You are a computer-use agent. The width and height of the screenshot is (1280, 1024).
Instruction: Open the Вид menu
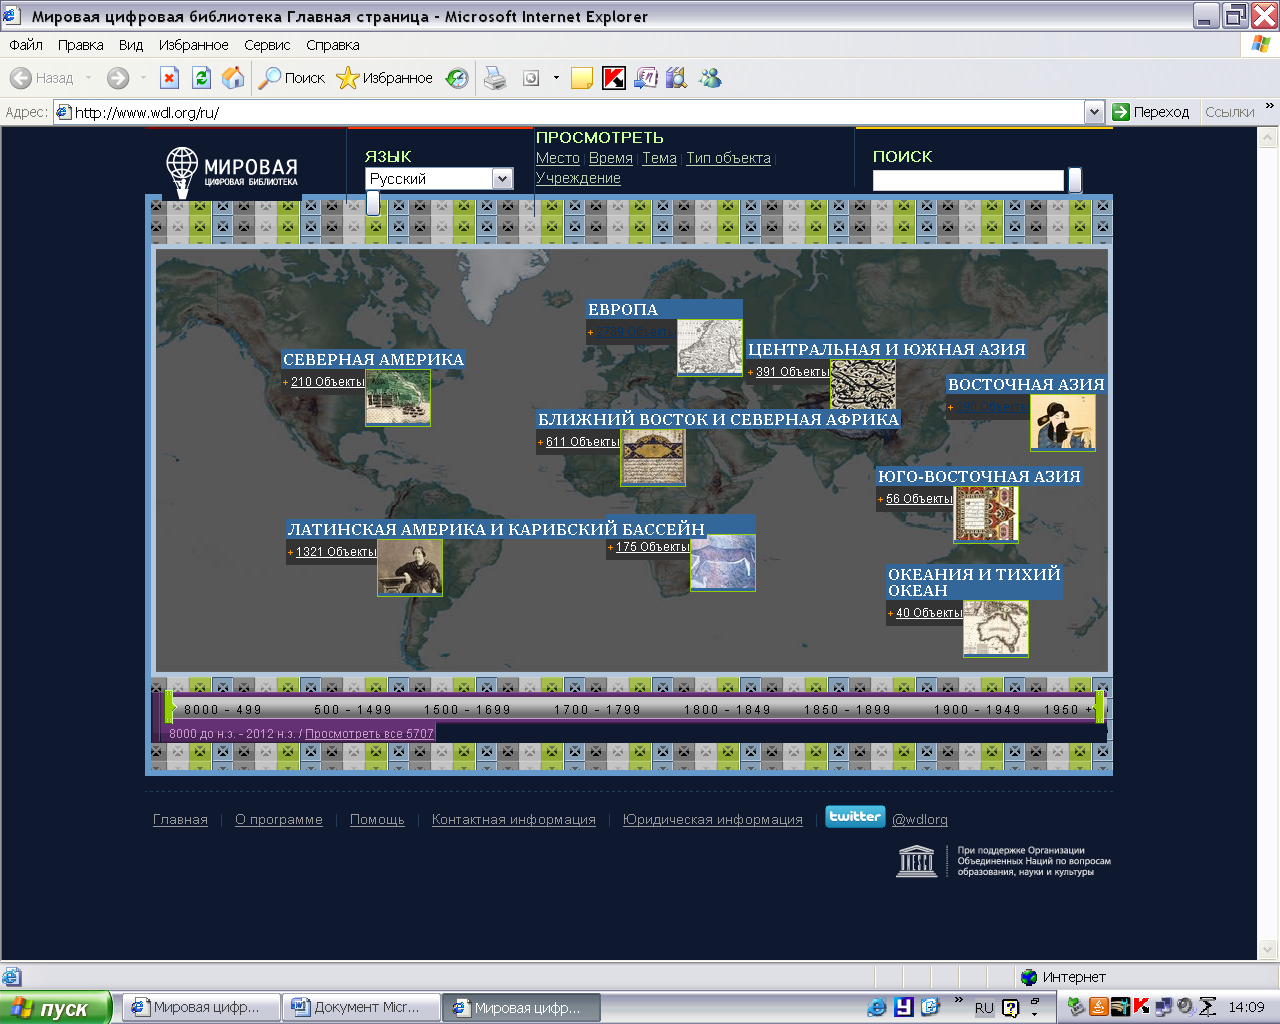click(131, 45)
